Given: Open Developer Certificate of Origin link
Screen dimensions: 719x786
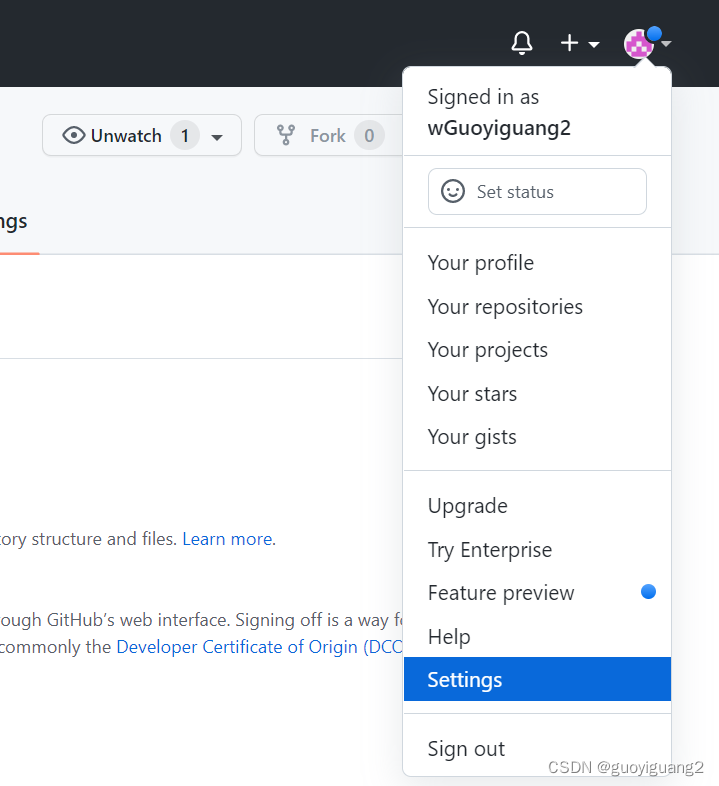Looking at the screenshot, I should (259, 647).
